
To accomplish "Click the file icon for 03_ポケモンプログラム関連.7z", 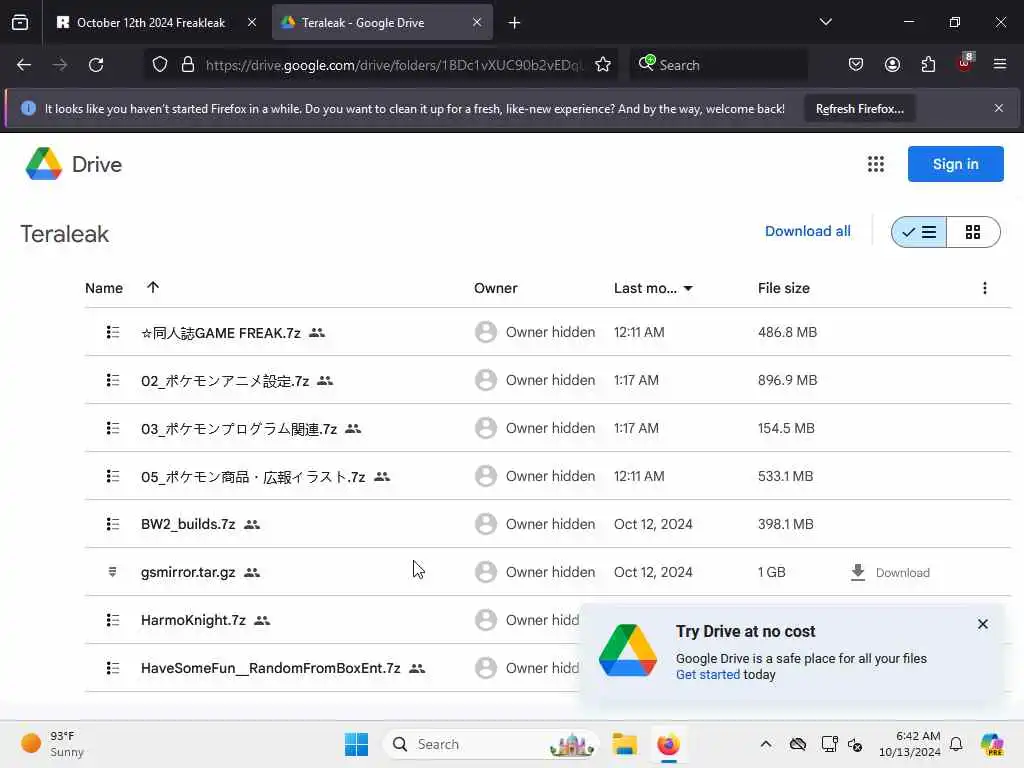I will pyautogui.click(x=112, y=428).
